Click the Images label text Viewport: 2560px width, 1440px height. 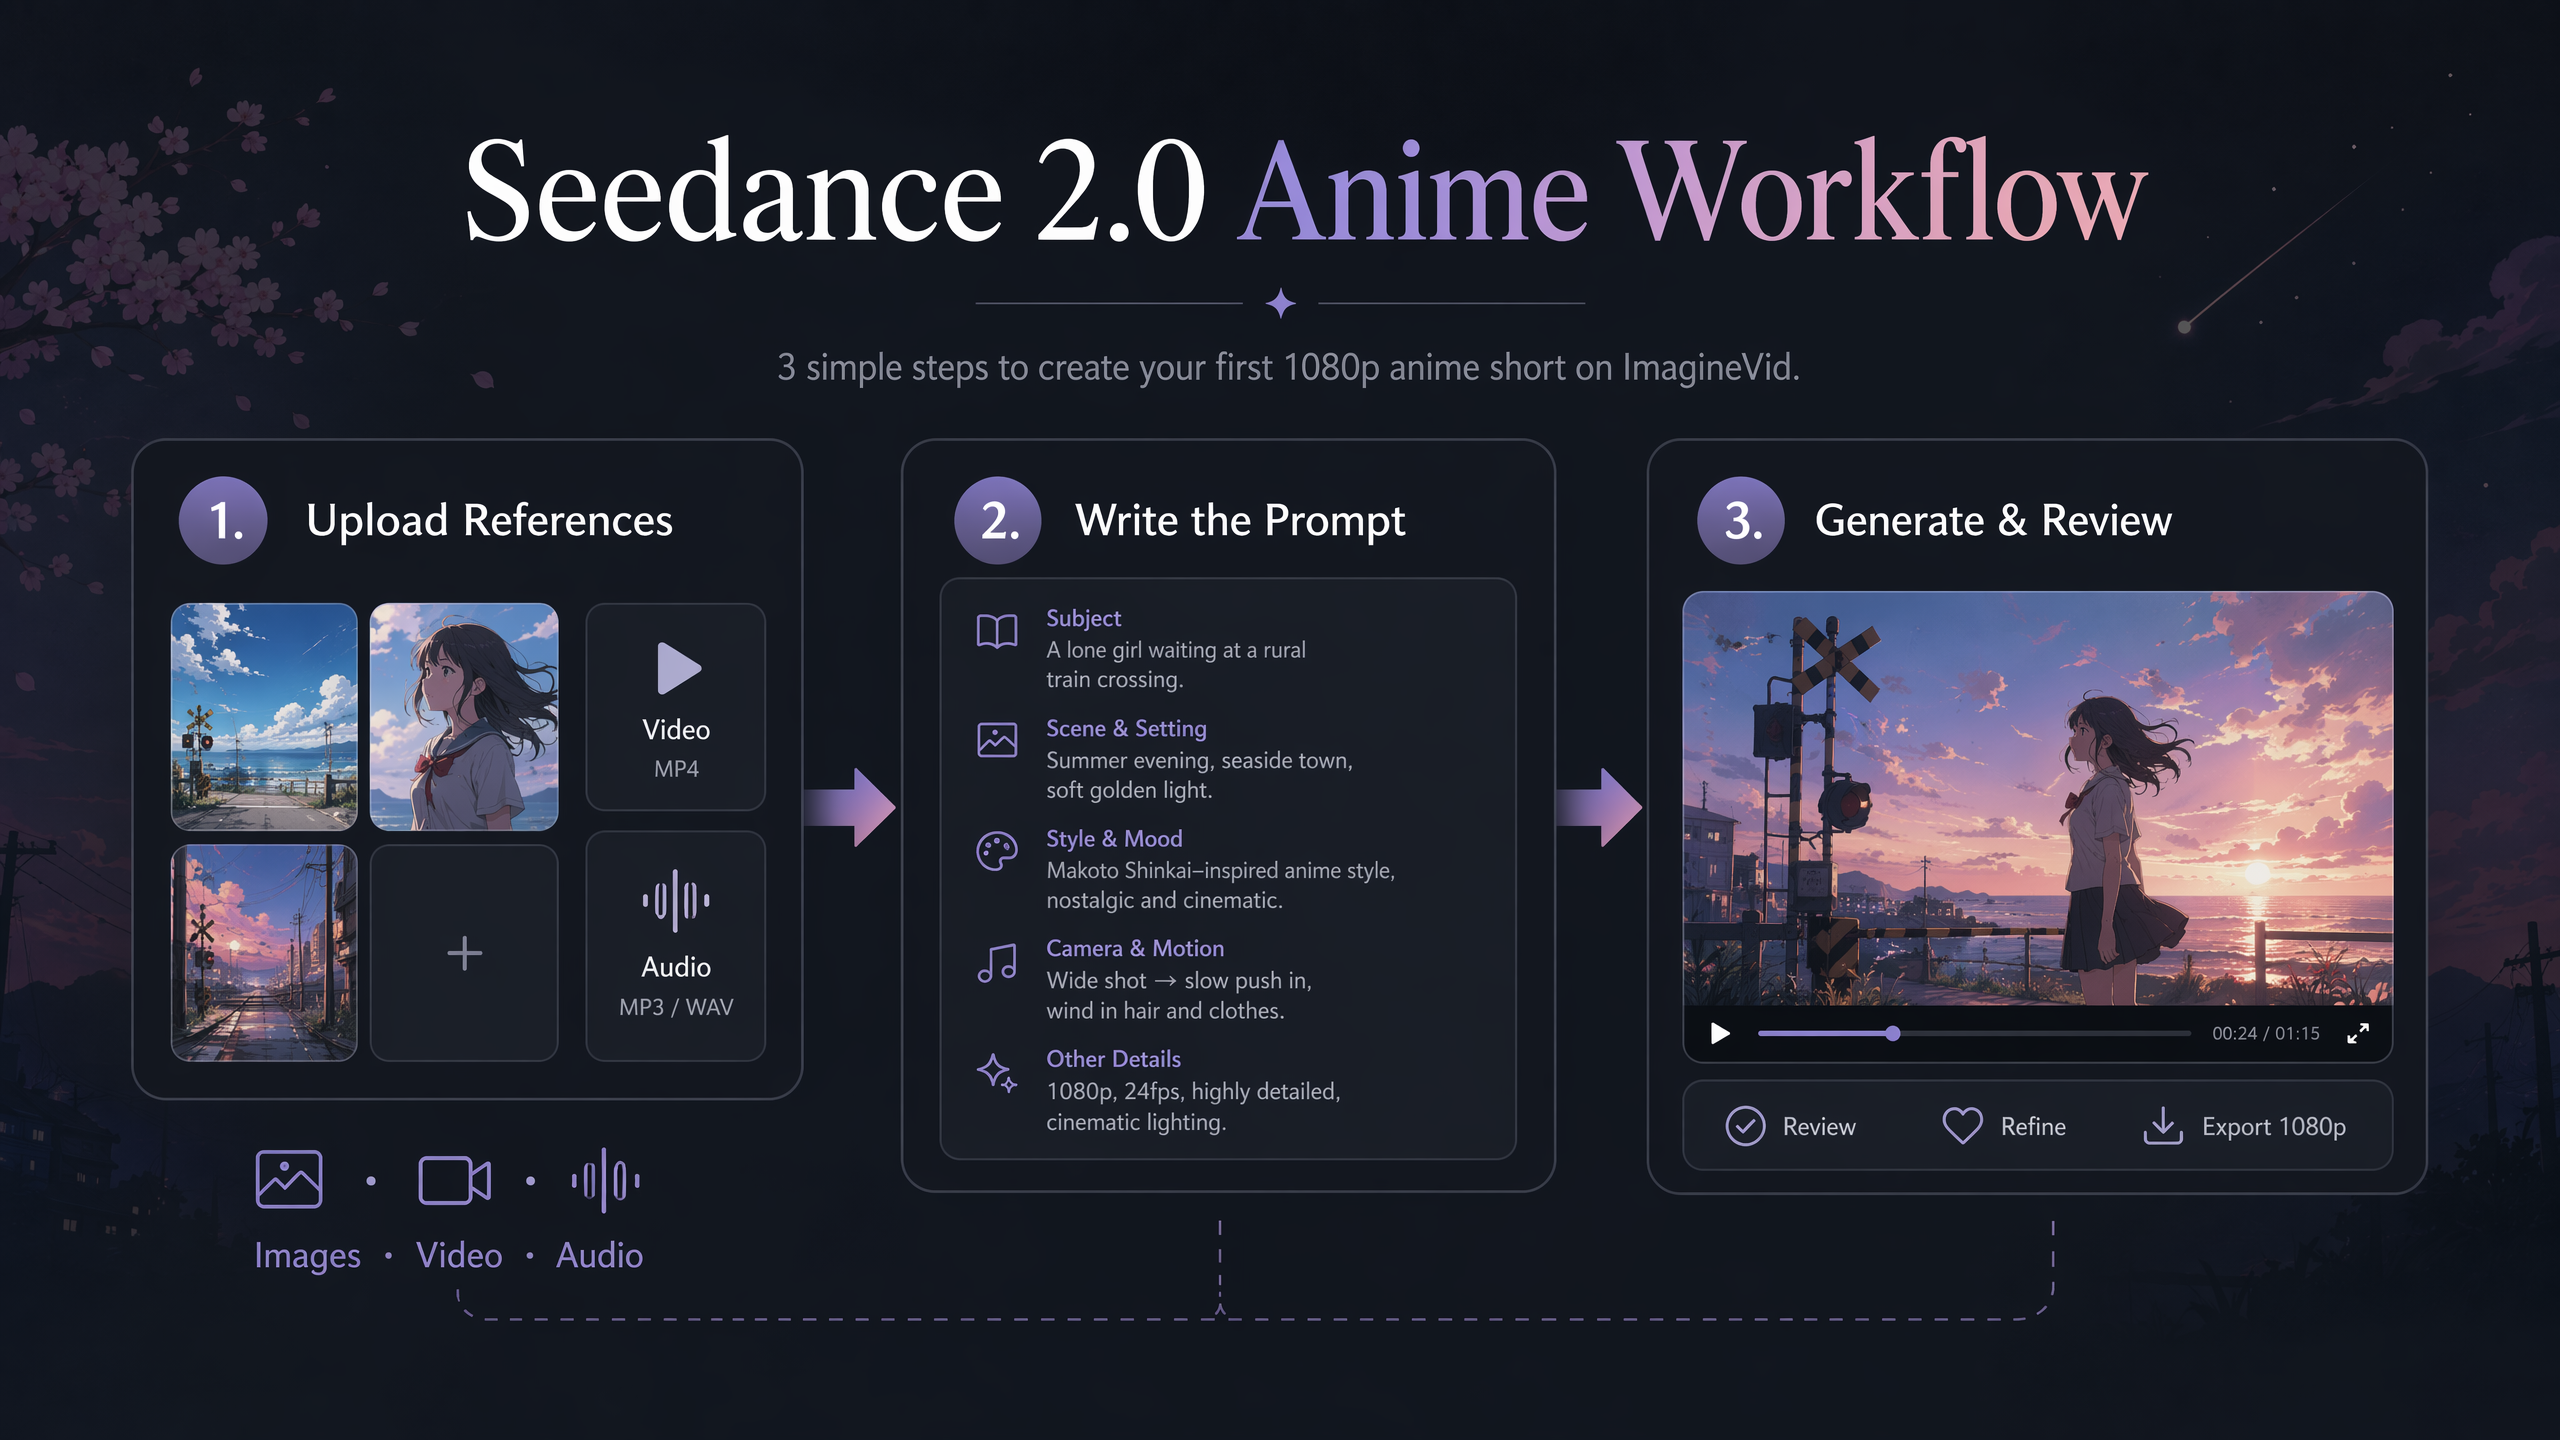tap(307, 1255)
